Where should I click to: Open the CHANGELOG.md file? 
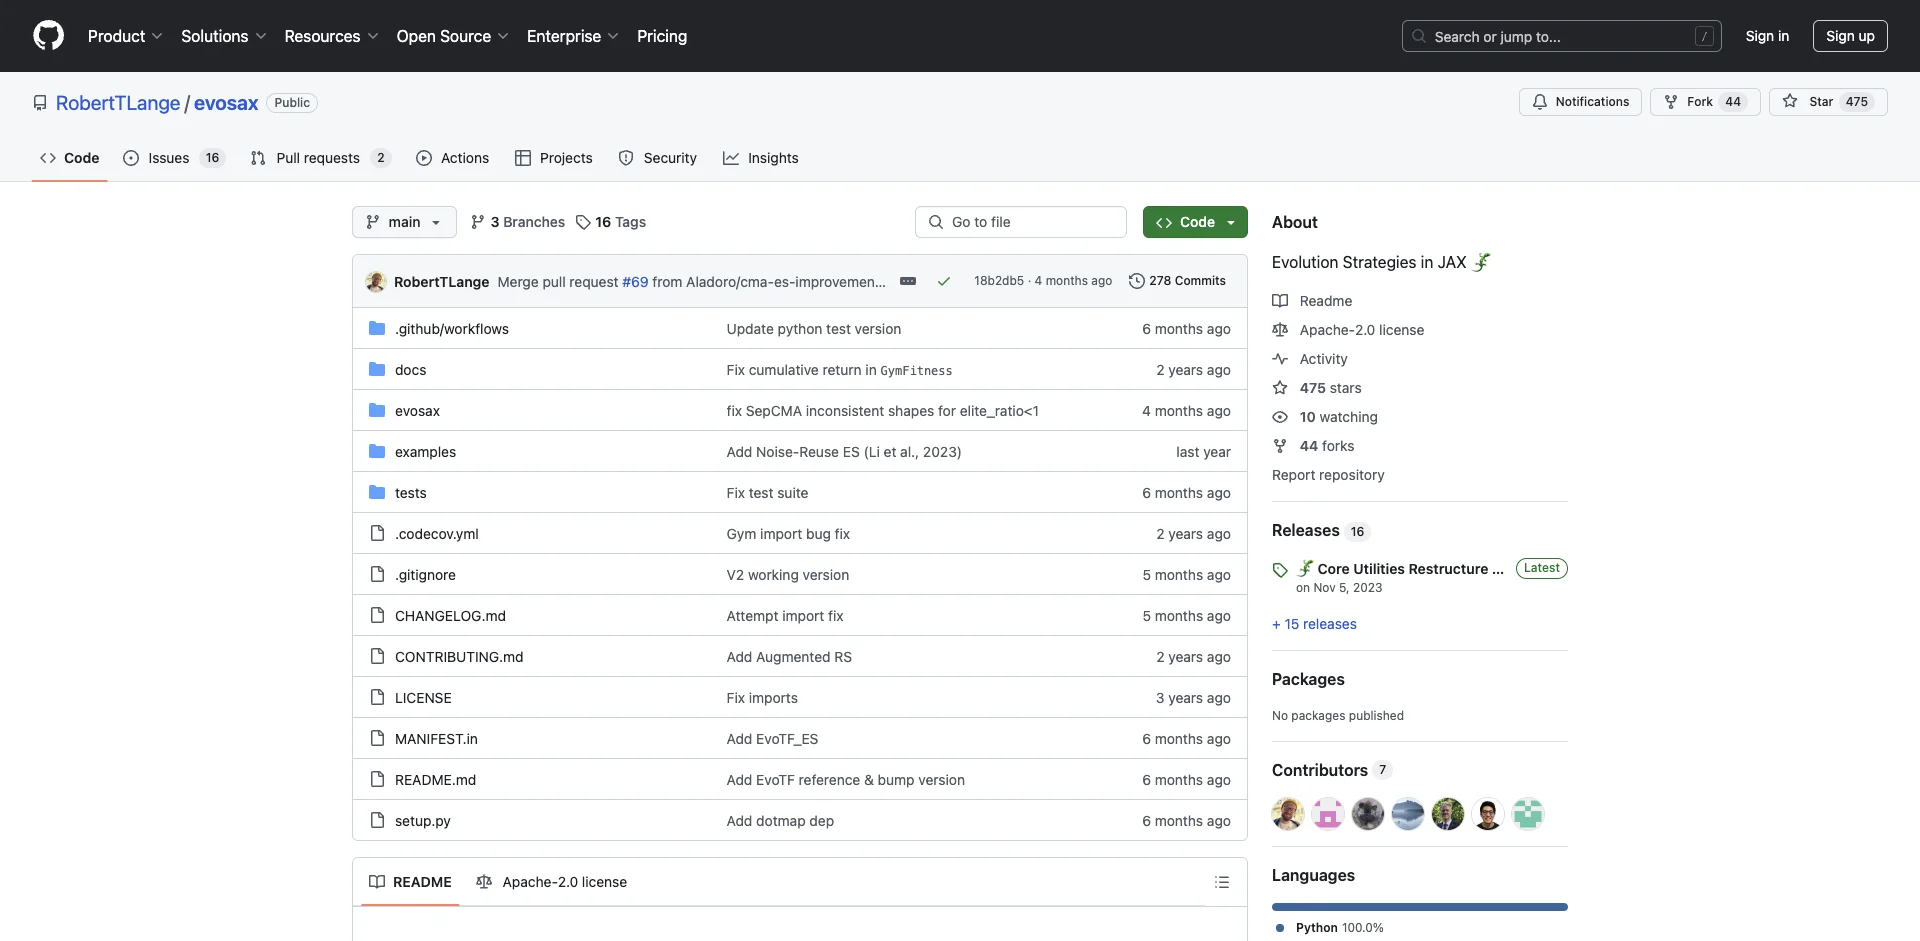pos(450,616)
